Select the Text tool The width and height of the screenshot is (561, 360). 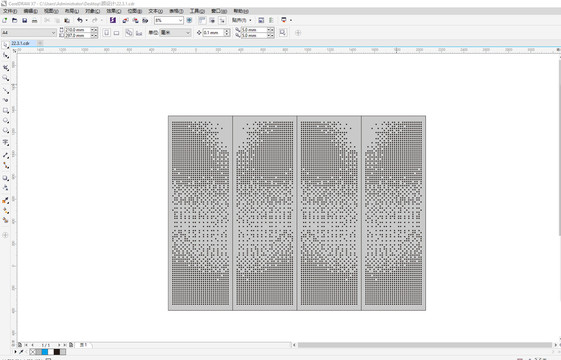[5, 142]
